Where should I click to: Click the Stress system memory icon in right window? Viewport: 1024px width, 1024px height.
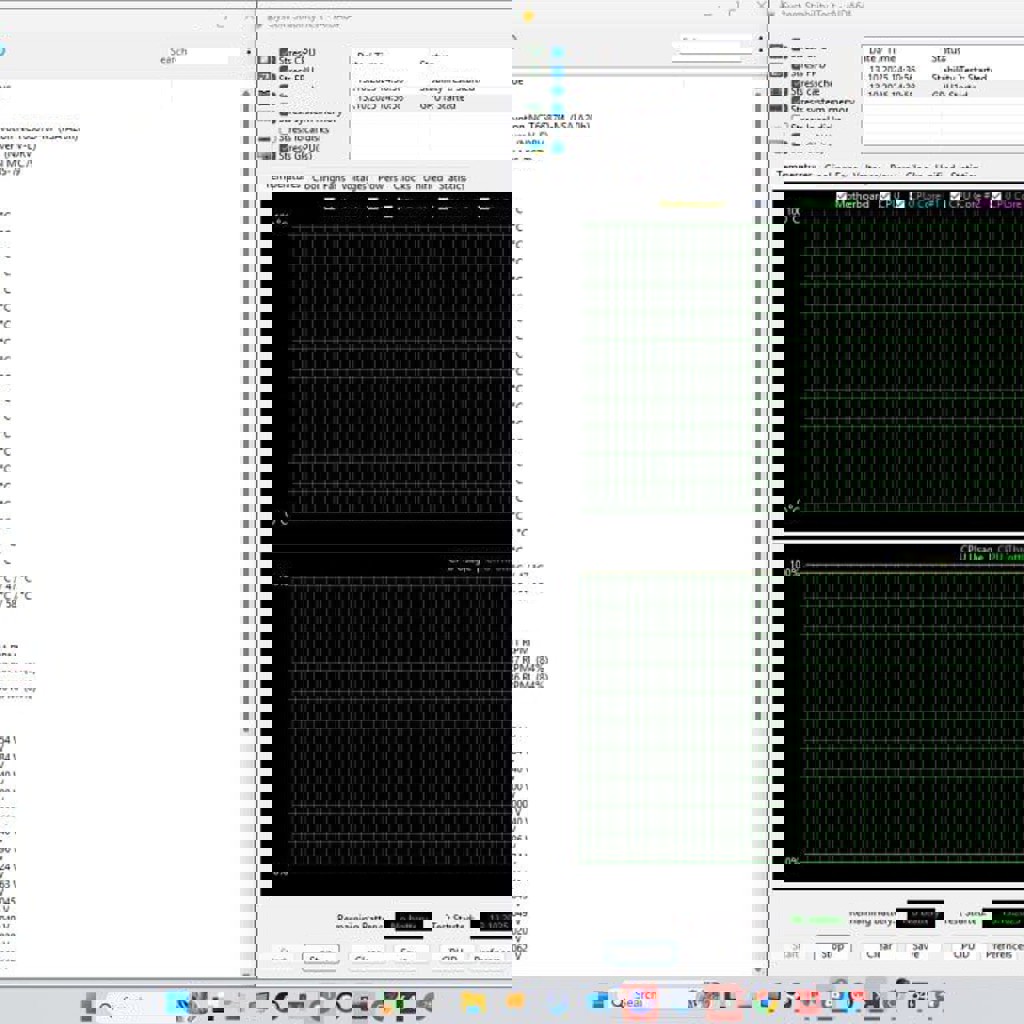(x=778, y=109)
